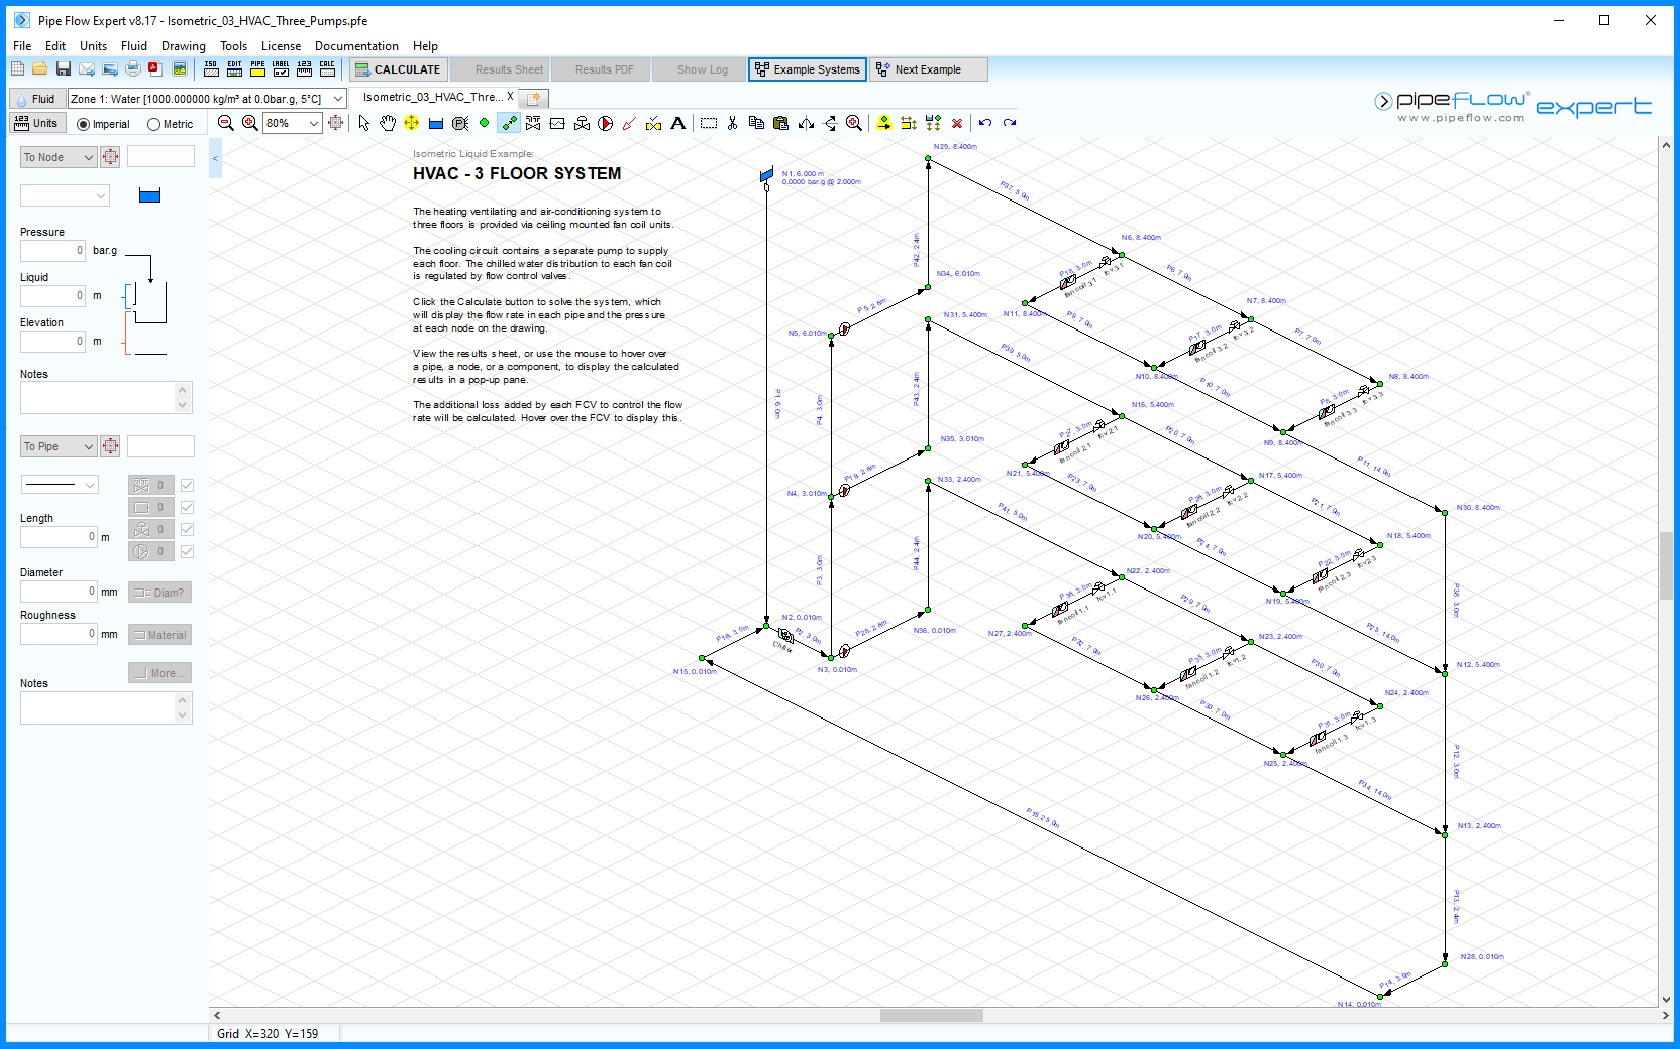1680x1049 pixels.
Task: Toggle the ISO isometric grid icon
Action: pos(211,69)
